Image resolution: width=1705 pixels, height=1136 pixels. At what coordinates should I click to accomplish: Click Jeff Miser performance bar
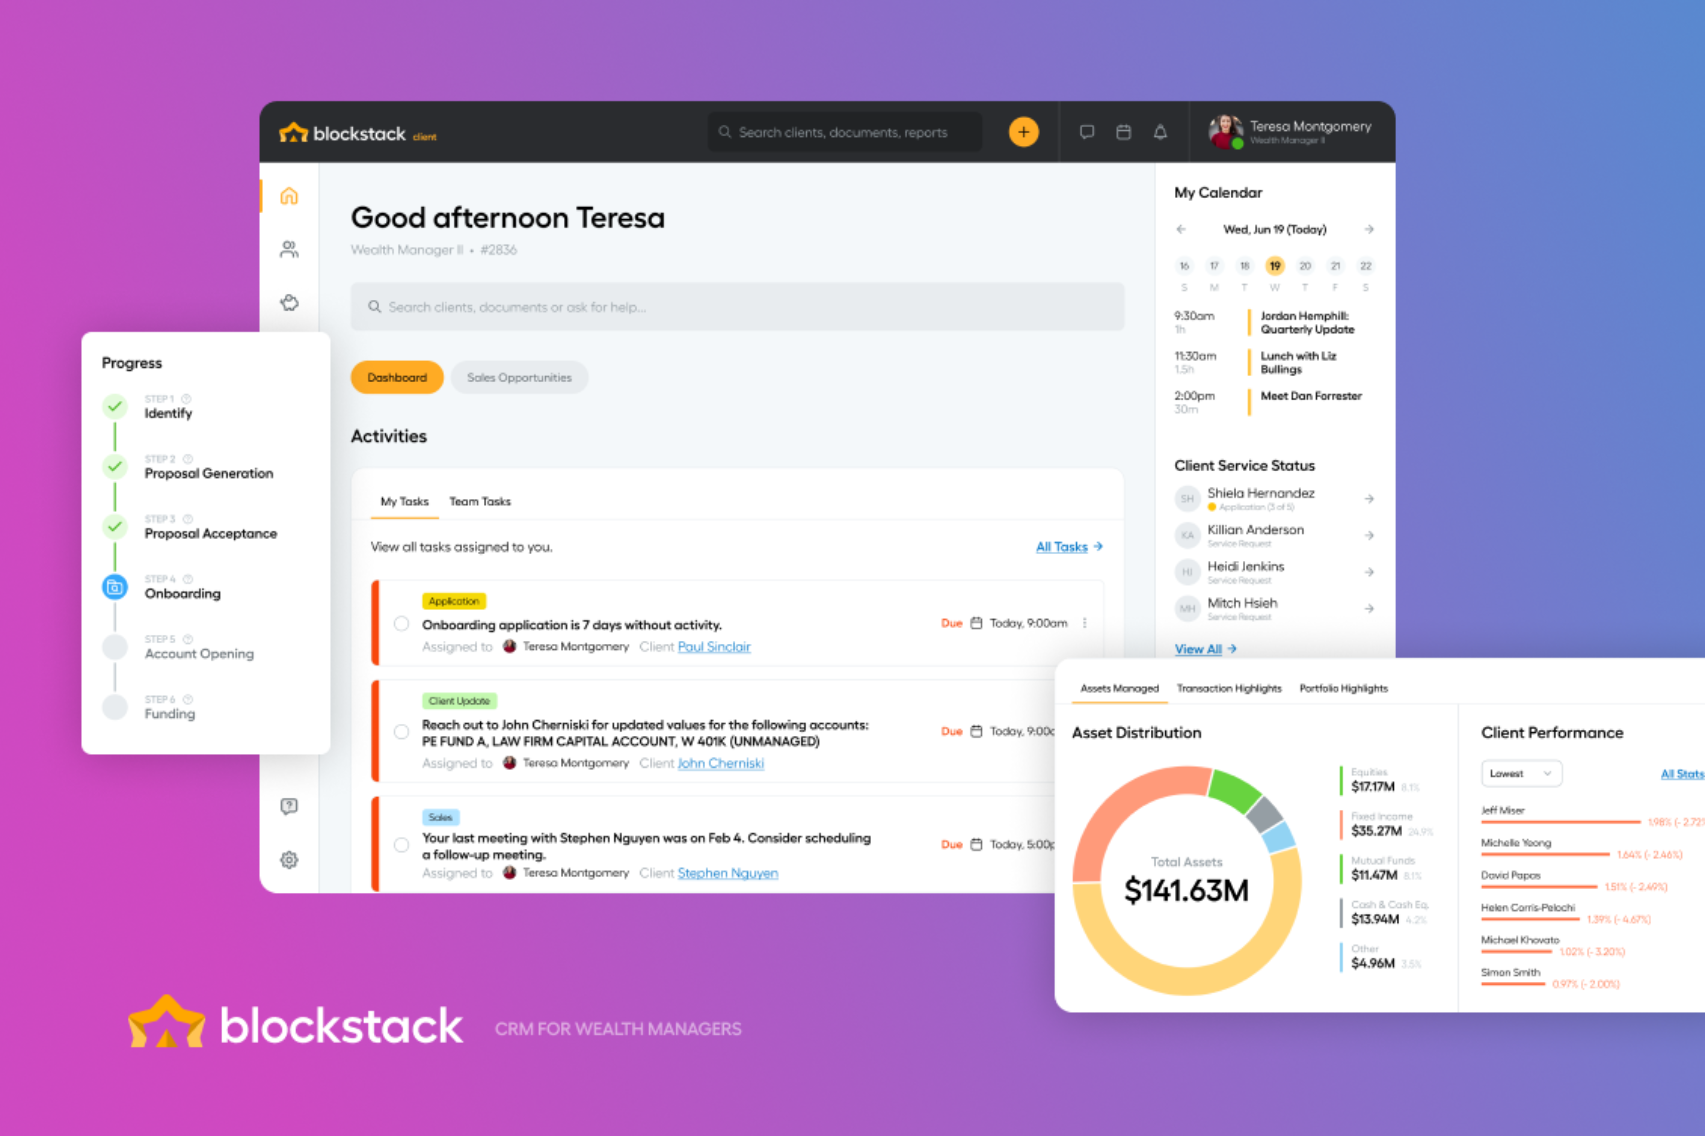(1561, 822)
